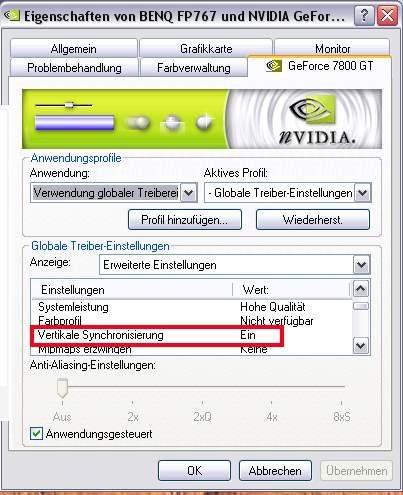The height and width of the screenshot is (495, 403).
Task: Click the NVIDIA eye icon on the GeForce tab
Action: [274, 66]
